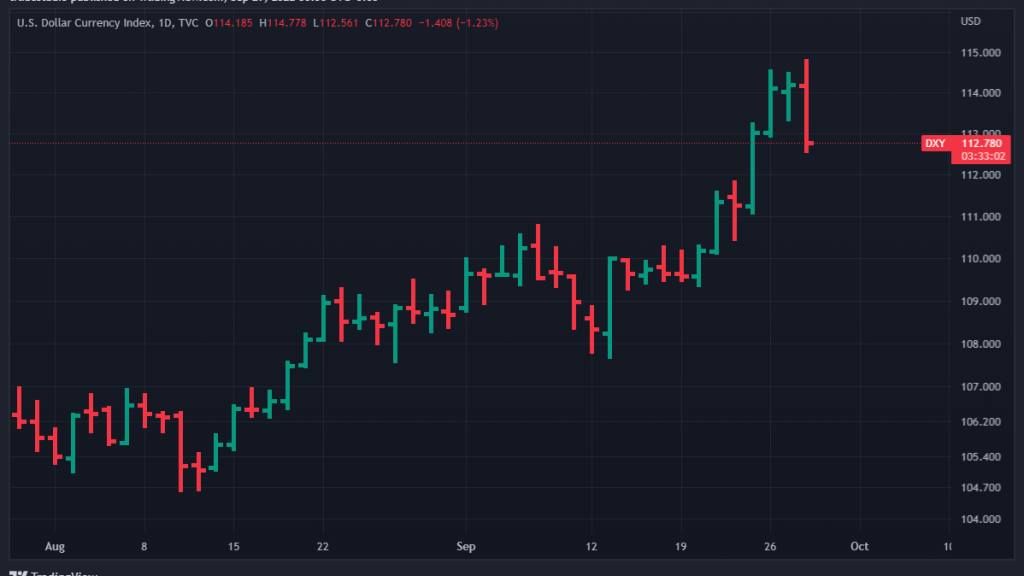Click the 115.000 price axis label

[980, 53]
